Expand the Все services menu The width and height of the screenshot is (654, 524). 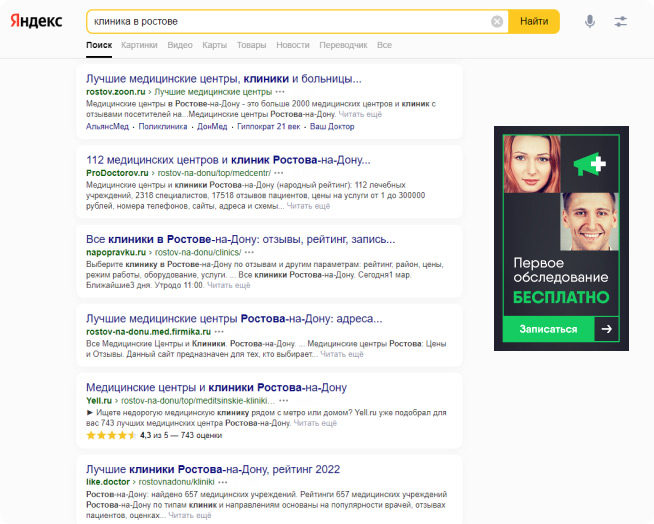coord(384,45)
